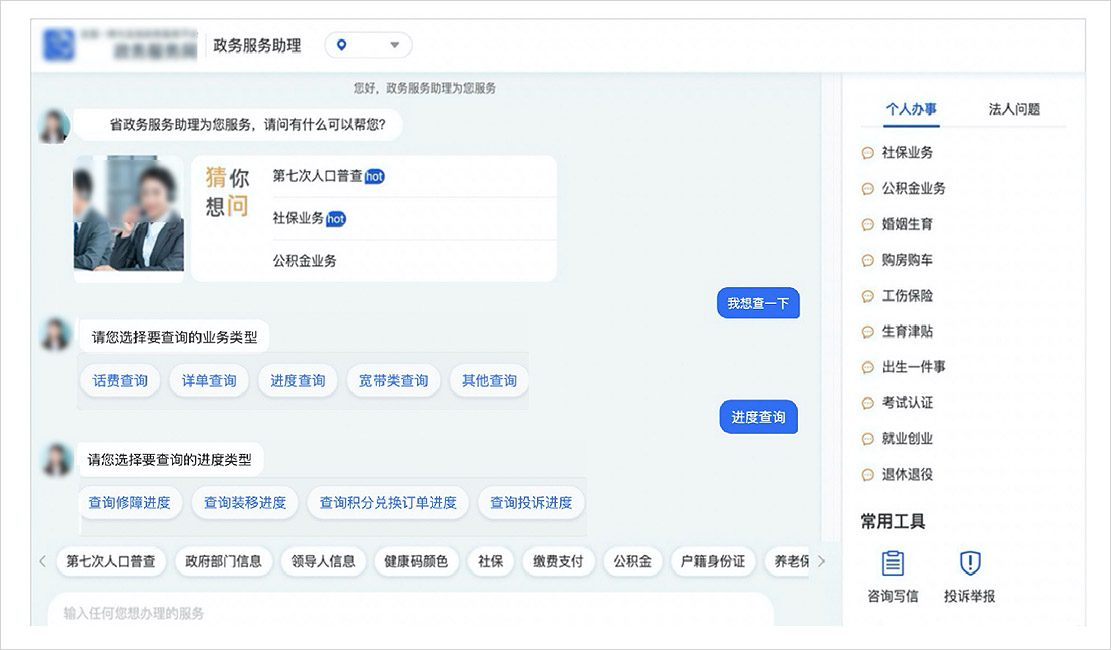
Task: Click the chat bubble icon beside 退休退役
Action: tap(867, 475)
